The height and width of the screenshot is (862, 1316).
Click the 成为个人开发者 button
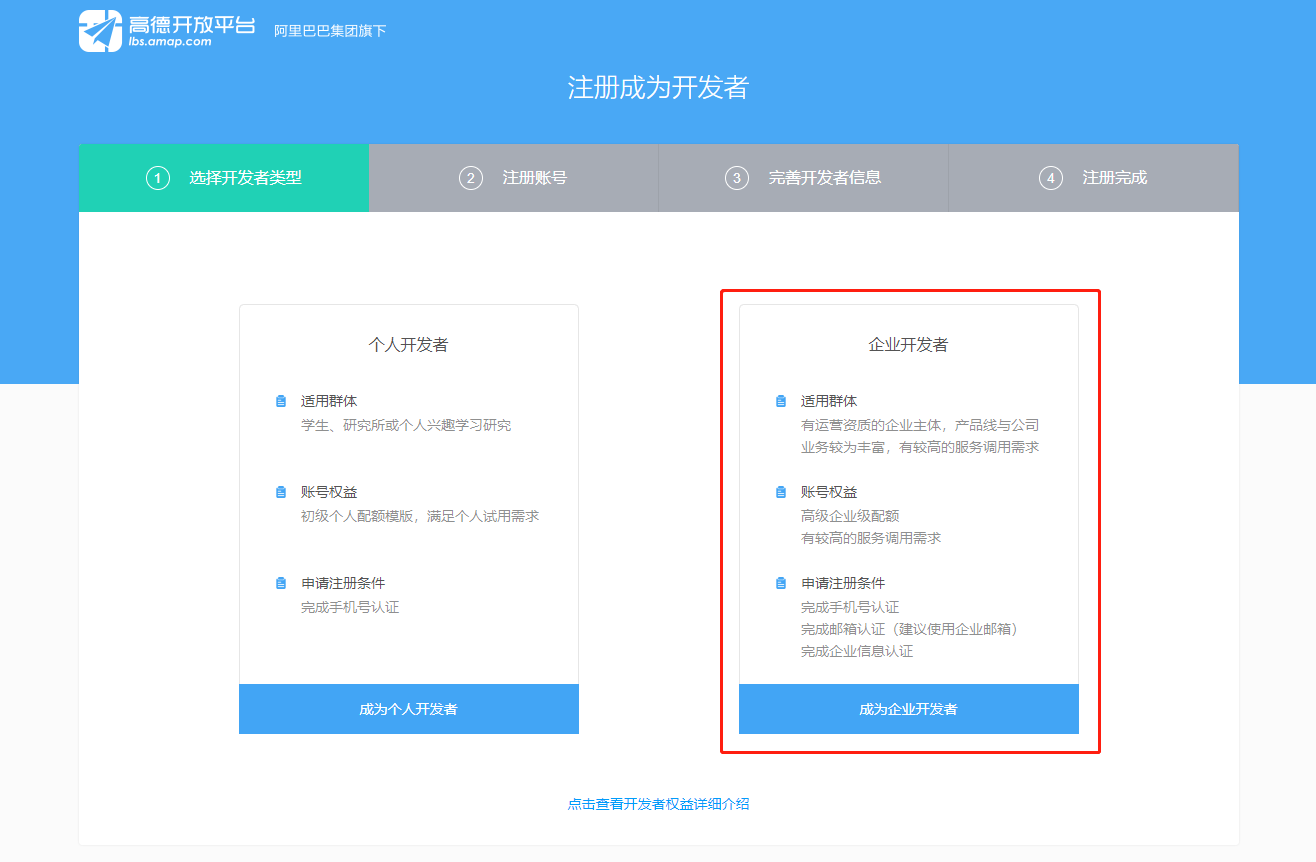(409, 709)
